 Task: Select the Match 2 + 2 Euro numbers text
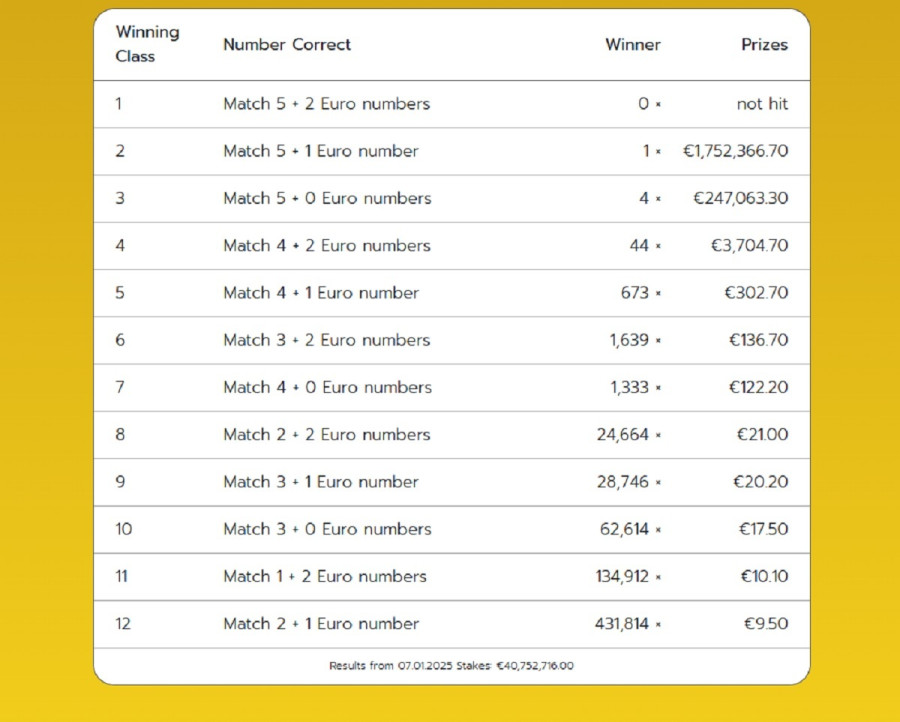(327, 434)
